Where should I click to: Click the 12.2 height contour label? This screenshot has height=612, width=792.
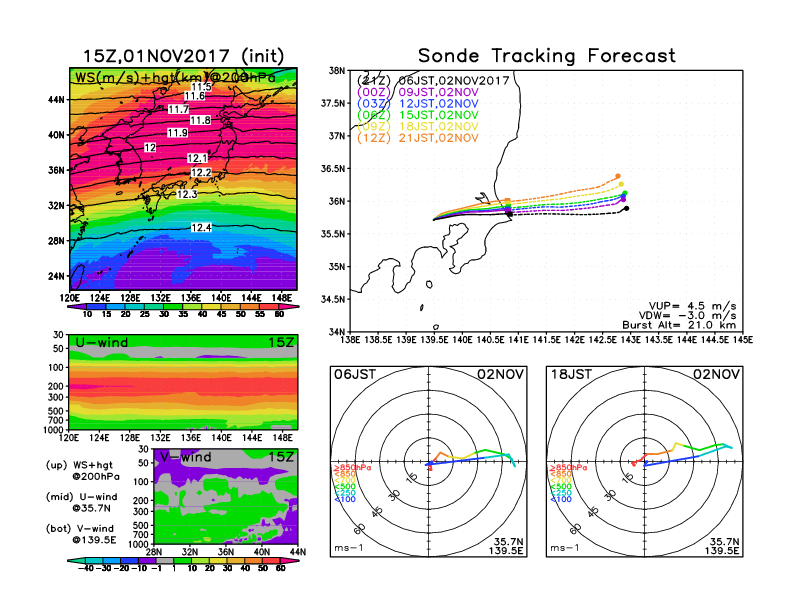click(x=201, y=173)
